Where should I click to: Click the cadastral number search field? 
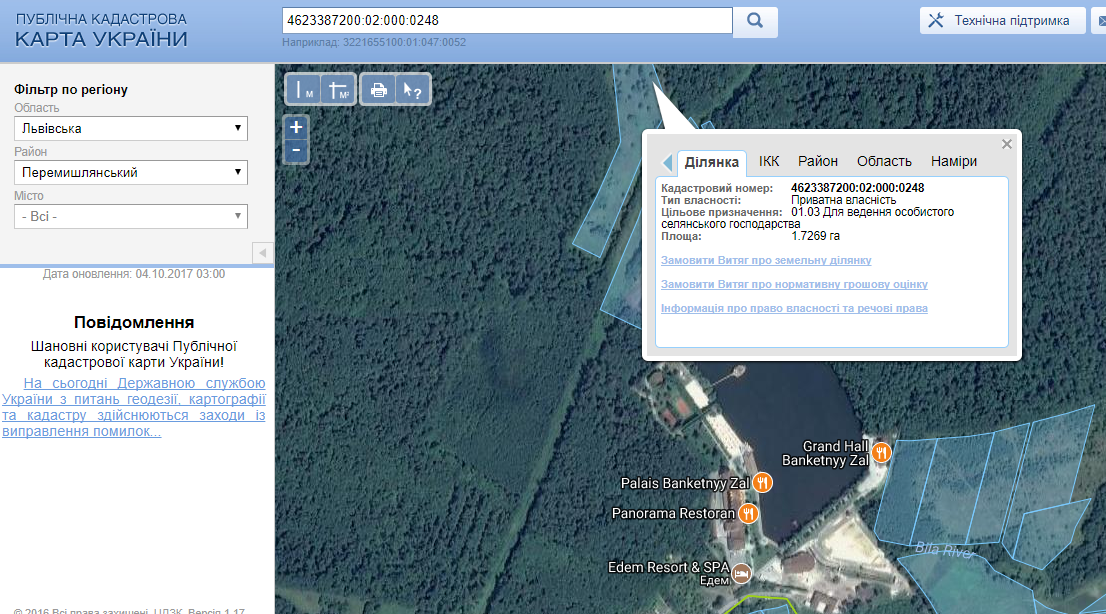coord(507,21)
